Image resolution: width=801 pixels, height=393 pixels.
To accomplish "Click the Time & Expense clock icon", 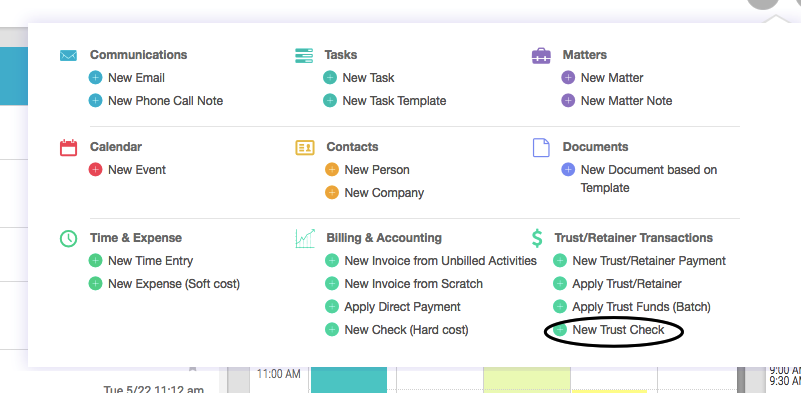I will coord(68,238).
